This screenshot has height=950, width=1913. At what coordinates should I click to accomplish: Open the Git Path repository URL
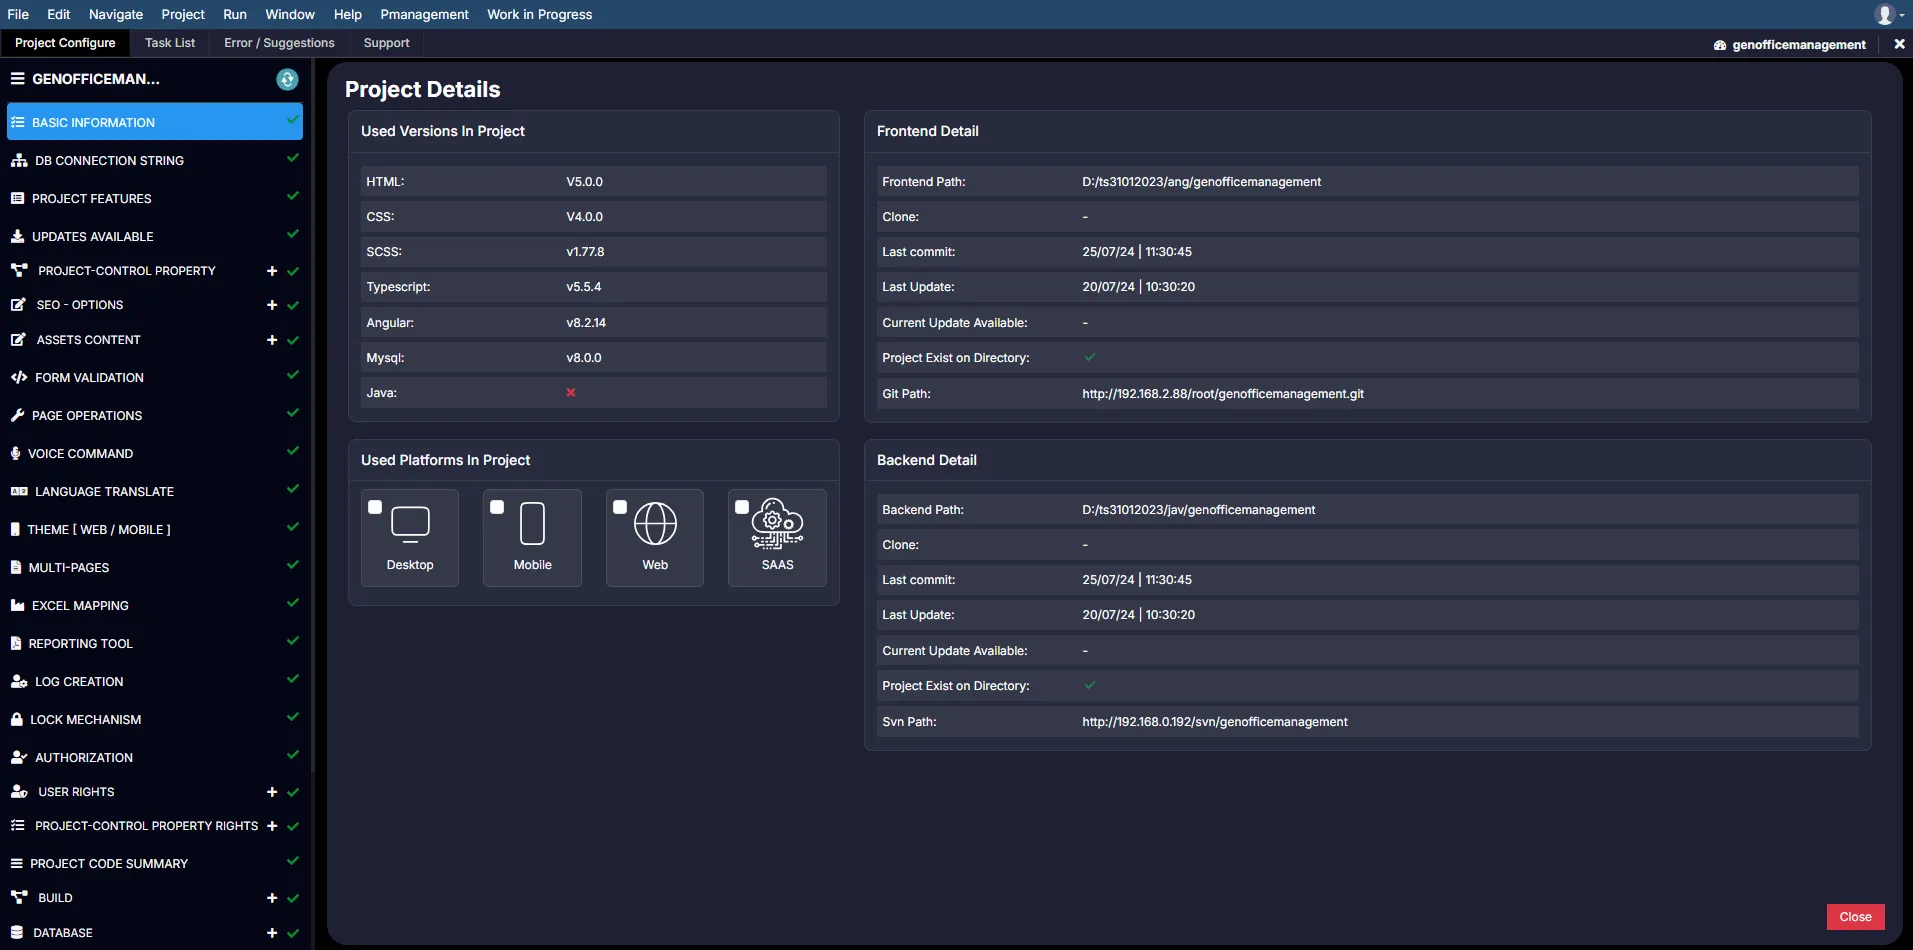tap(1222, 394)
